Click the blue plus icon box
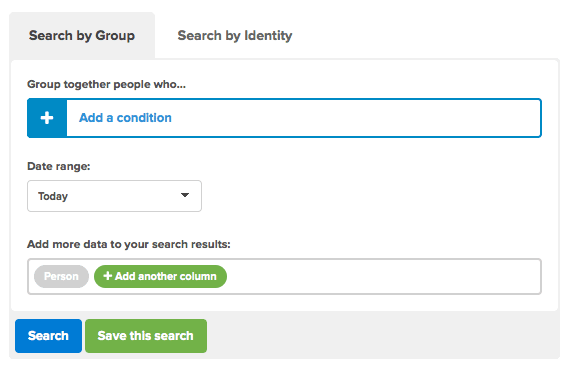The width and height of the screenshot is (569, 372). [47, 118]
